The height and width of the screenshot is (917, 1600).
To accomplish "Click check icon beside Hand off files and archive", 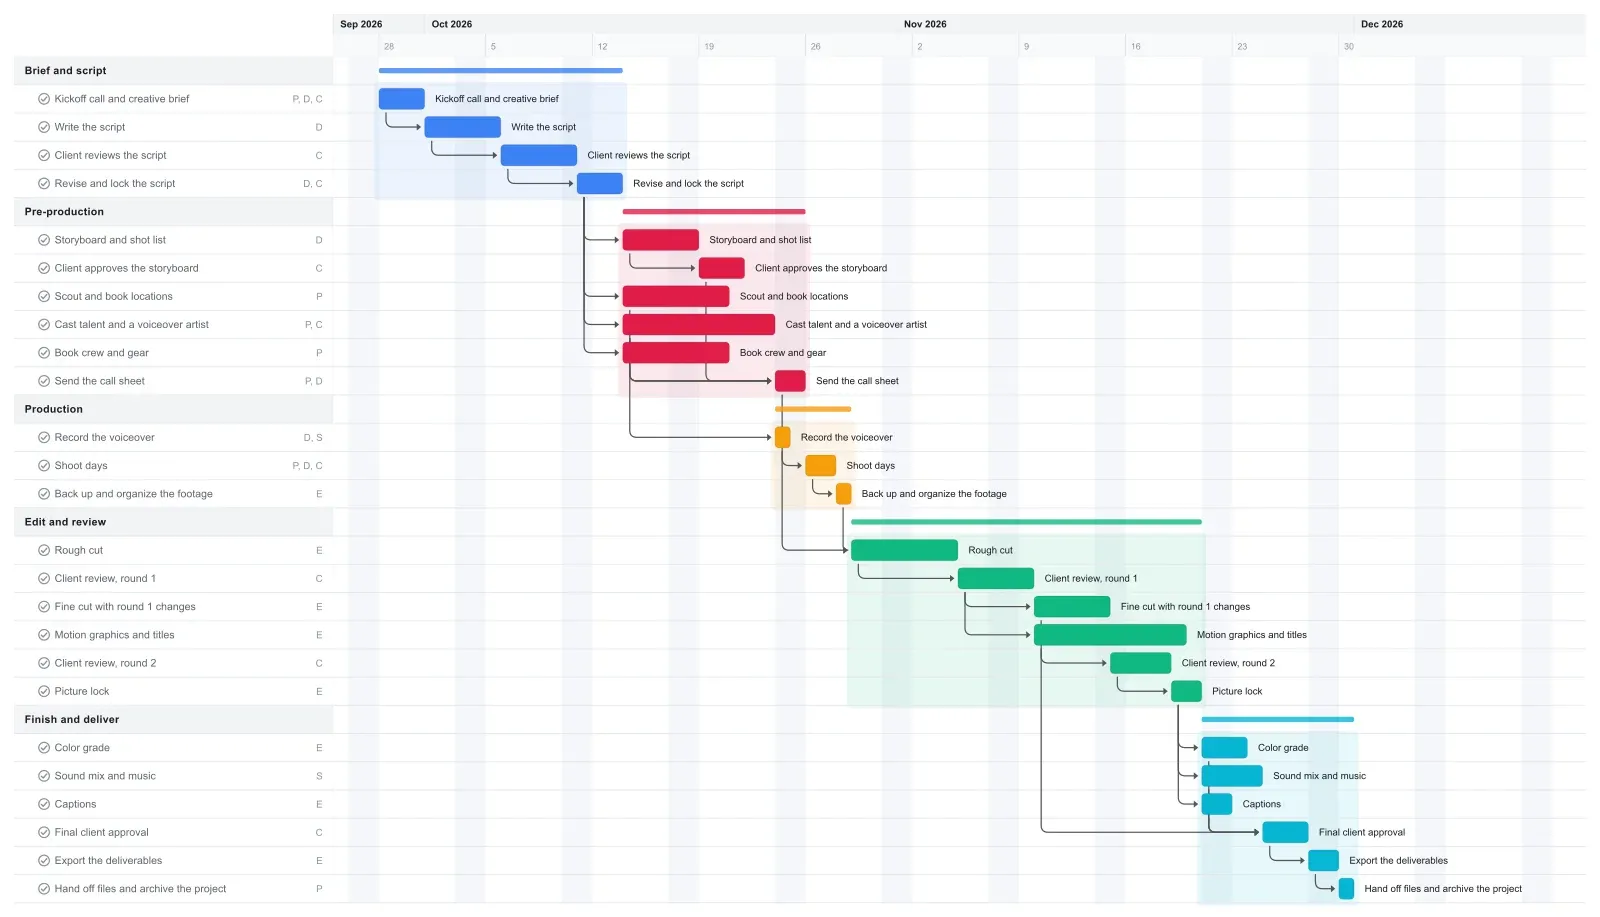I will [44, 889].
